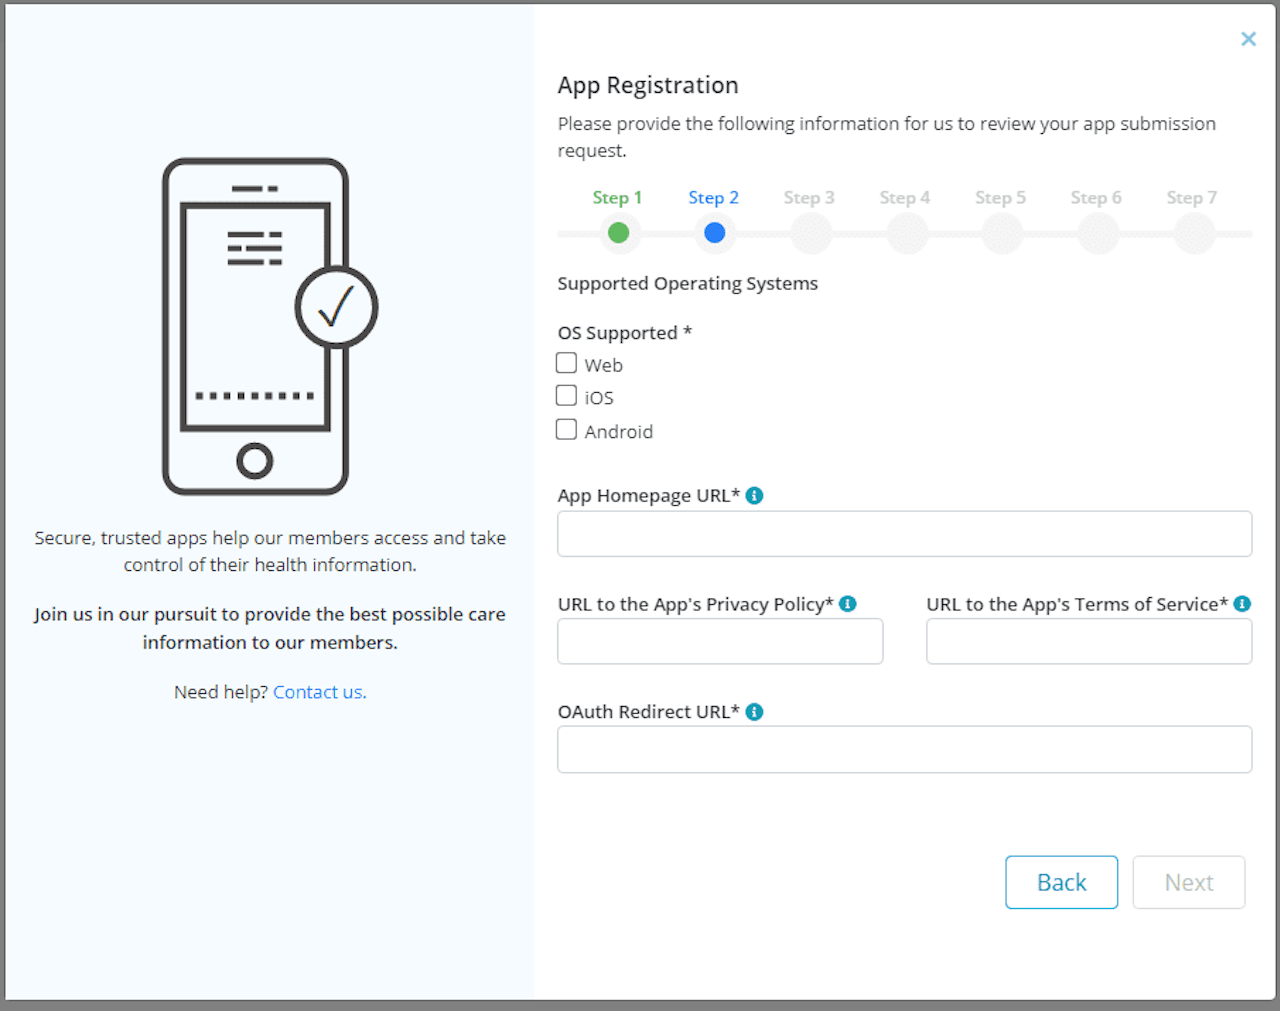This screenshot has width=1280, height=1011.
Task: Click the OAuth Redirect URL input field
Action: click(904, 749)
